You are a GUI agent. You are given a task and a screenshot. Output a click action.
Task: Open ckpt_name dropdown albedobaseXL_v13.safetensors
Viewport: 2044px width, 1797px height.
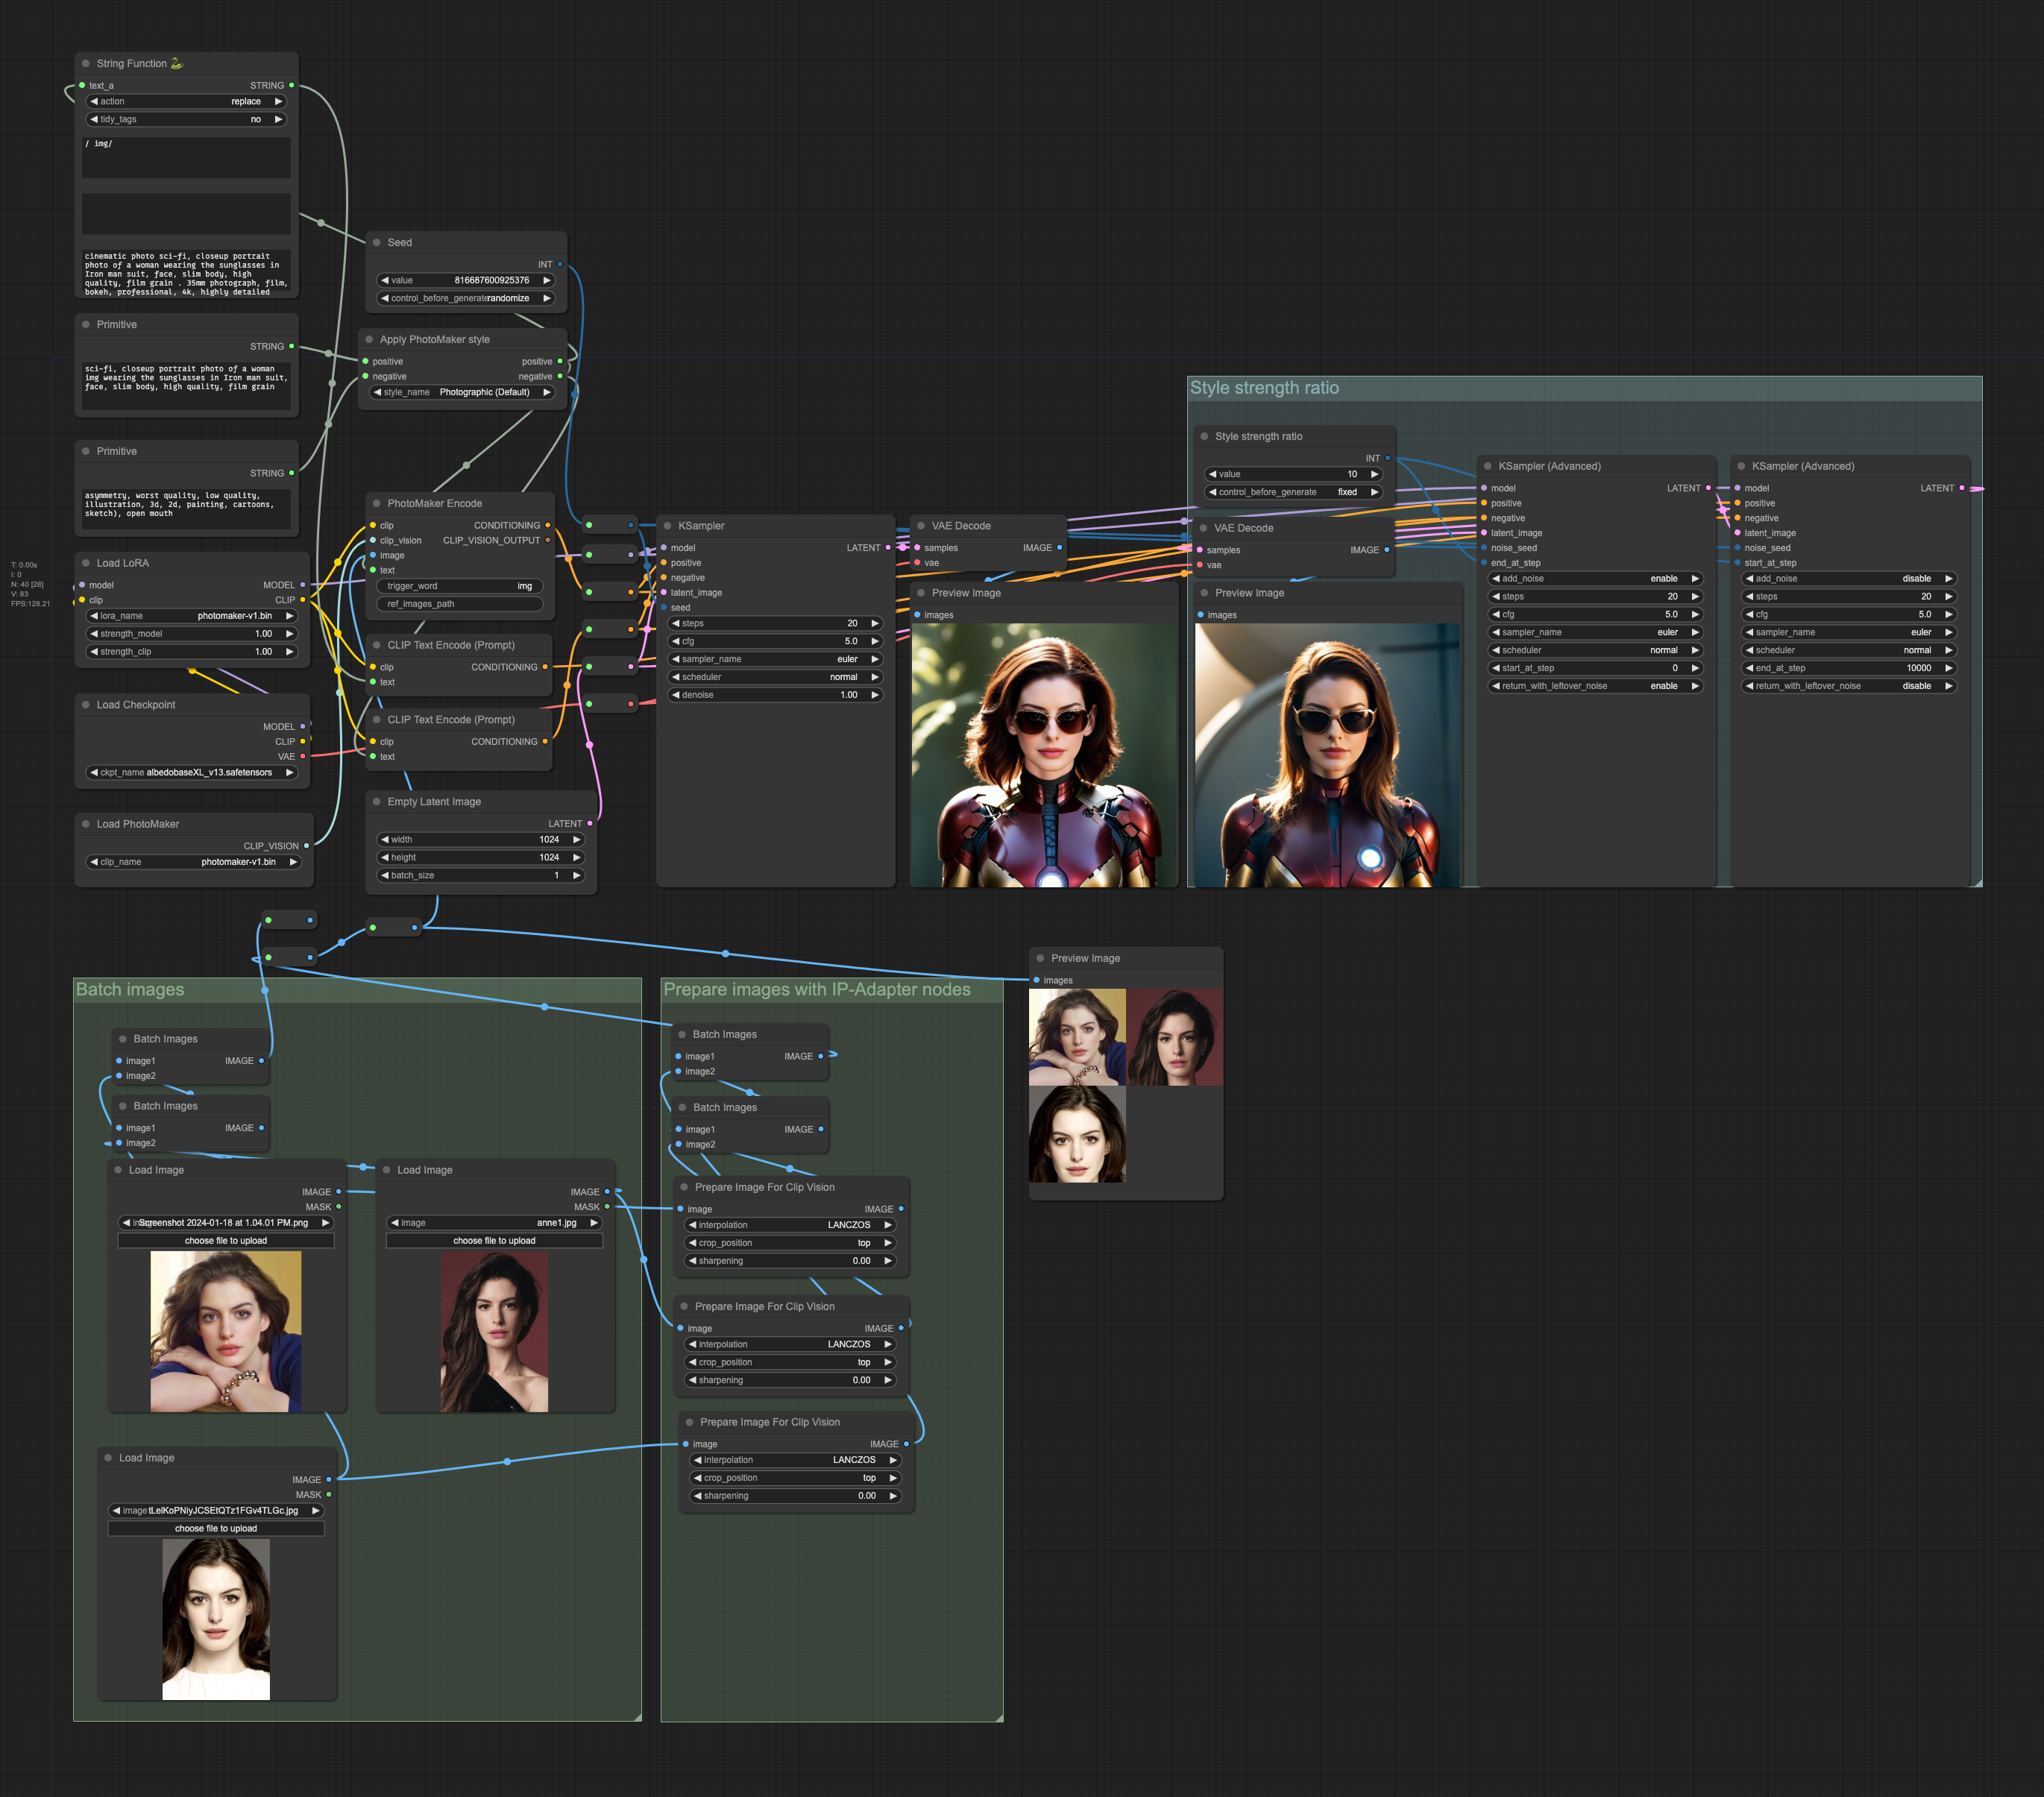pyautogui.click(x=192, y=772)
